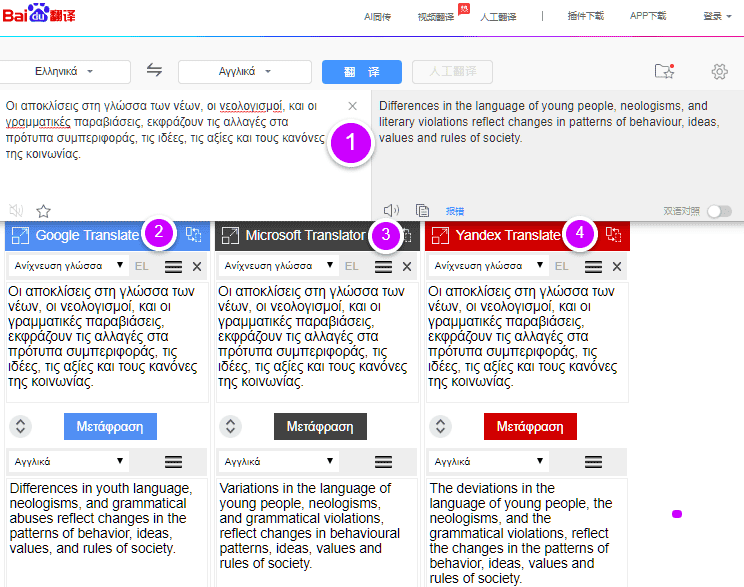
Task: Open Google's Ανίχνευση γλώσσα dropdown
Action: (x=68, y=266)
